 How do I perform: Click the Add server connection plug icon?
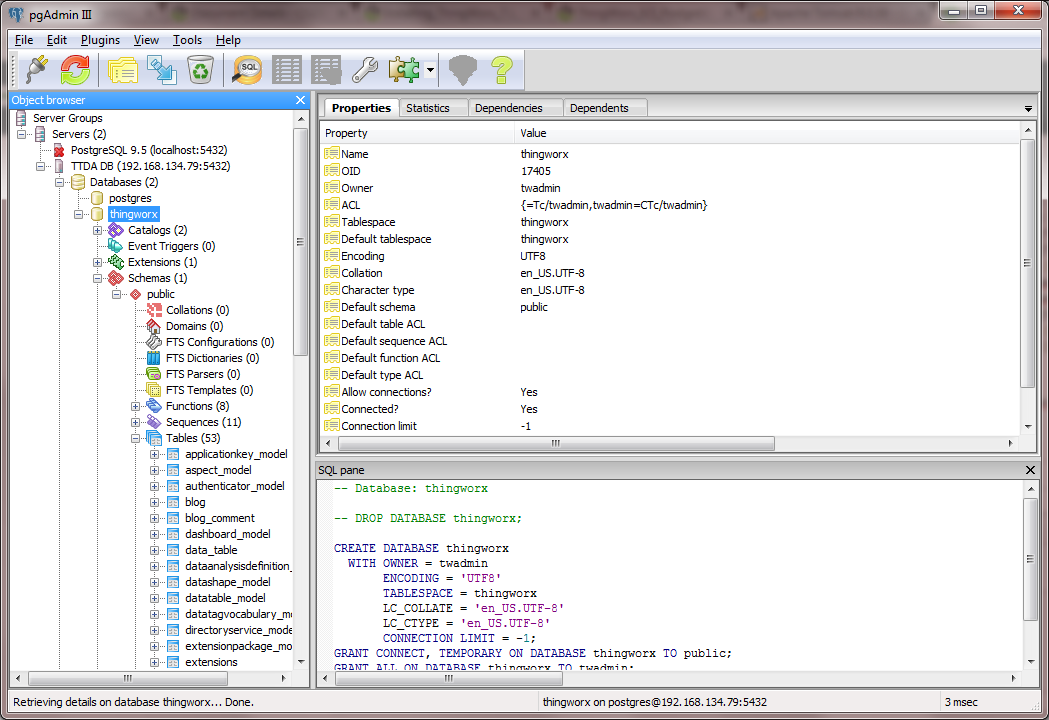click(x=37, y=70)
